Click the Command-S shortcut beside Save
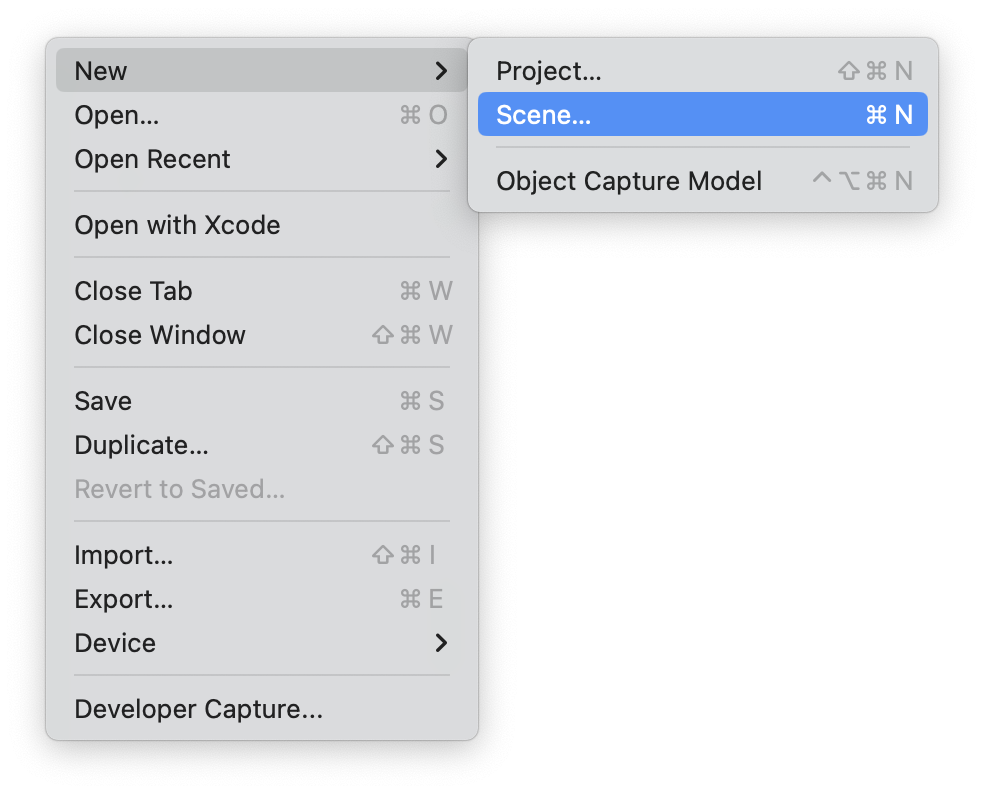The height and width of the screenshot is (794, 984). point(422,401)
